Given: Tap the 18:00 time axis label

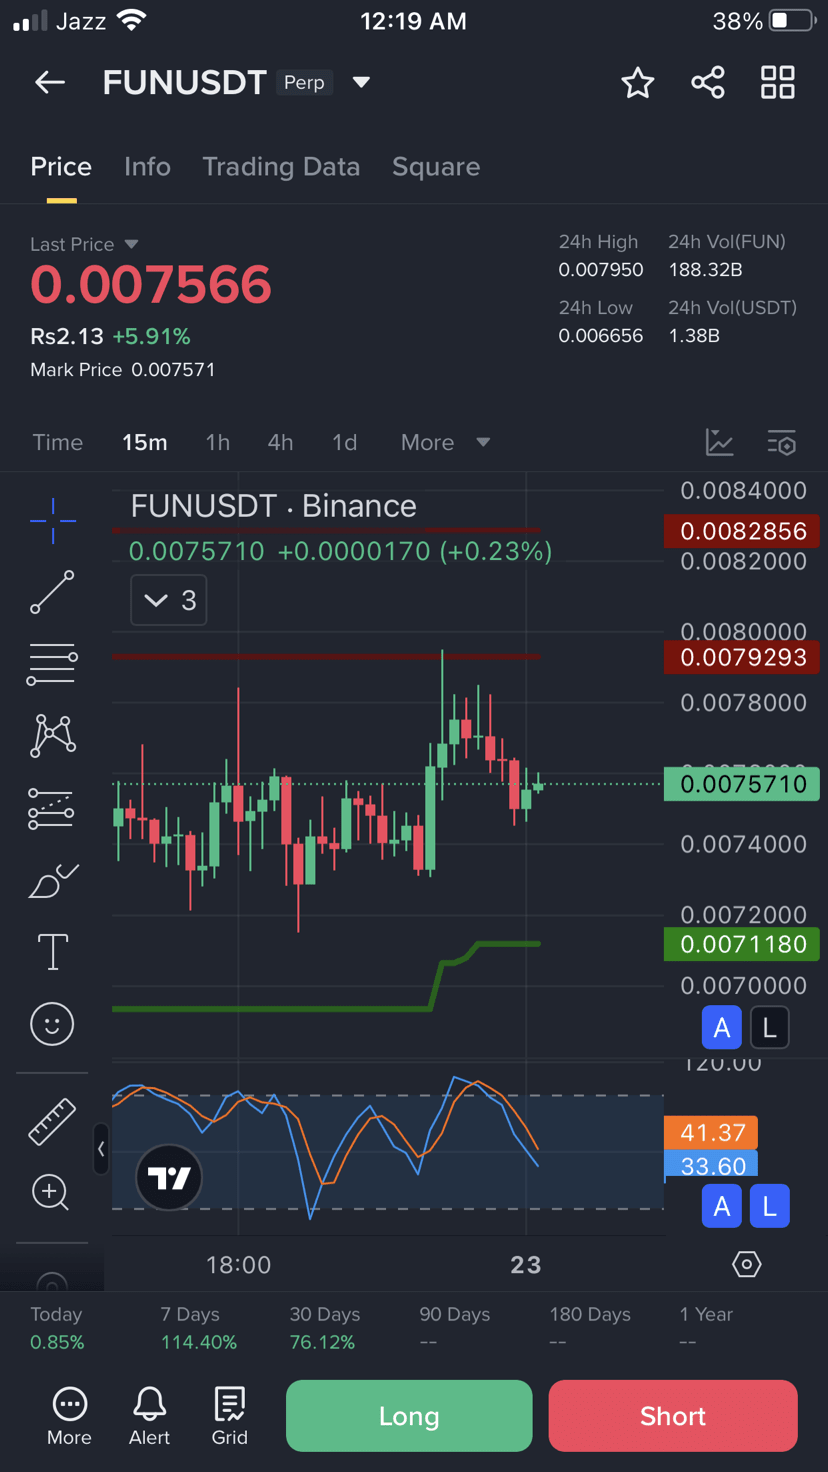Looking at the screenshot, I should [238, 1265].
